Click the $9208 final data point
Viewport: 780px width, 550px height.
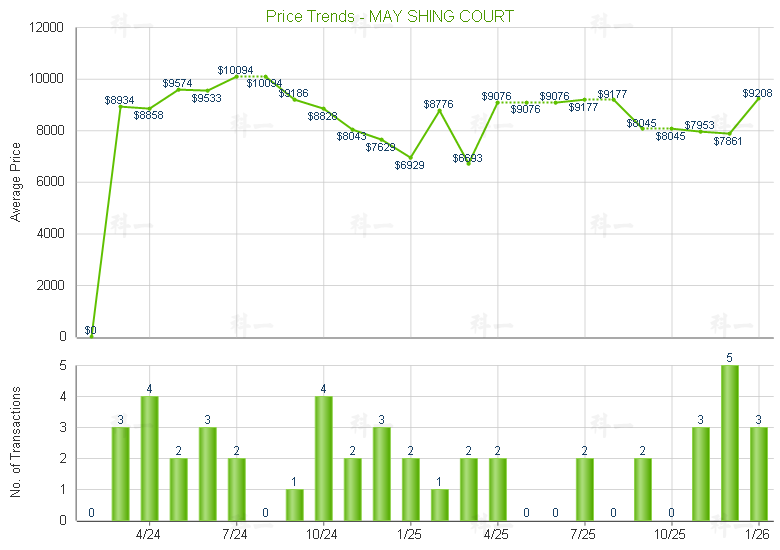coord(759,99)
